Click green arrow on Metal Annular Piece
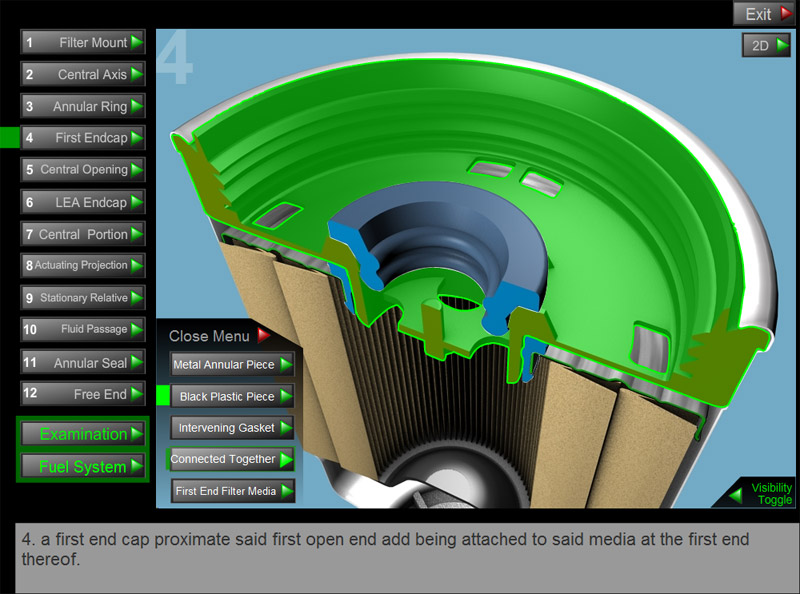Screen dimensions: 800x594 point(286,364)
